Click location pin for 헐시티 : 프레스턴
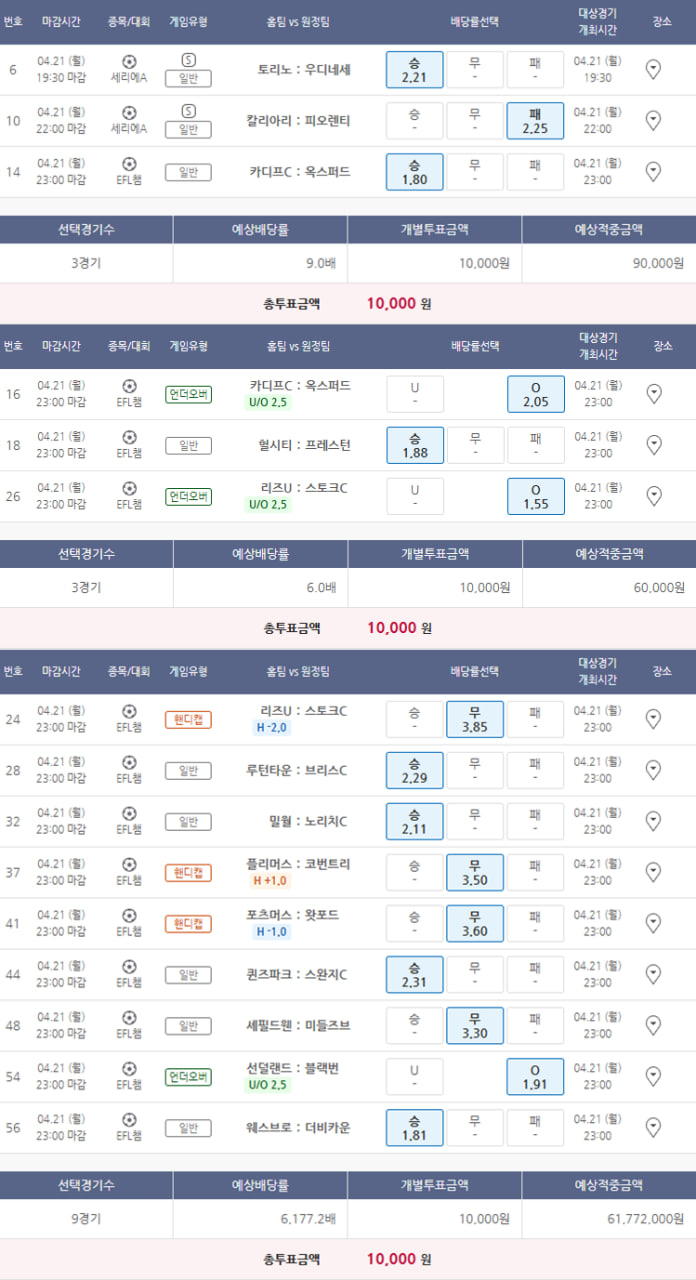The width and height of the screenshot is (696, 1280). (x=653, y=445)
